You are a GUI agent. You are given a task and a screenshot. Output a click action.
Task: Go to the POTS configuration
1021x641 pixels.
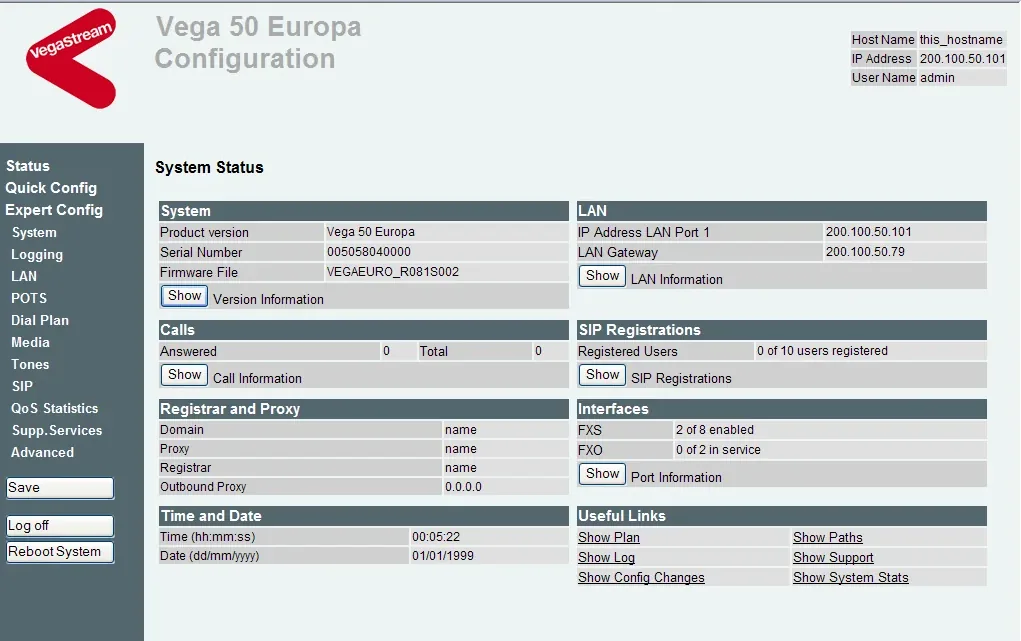(x=29, y=298)
